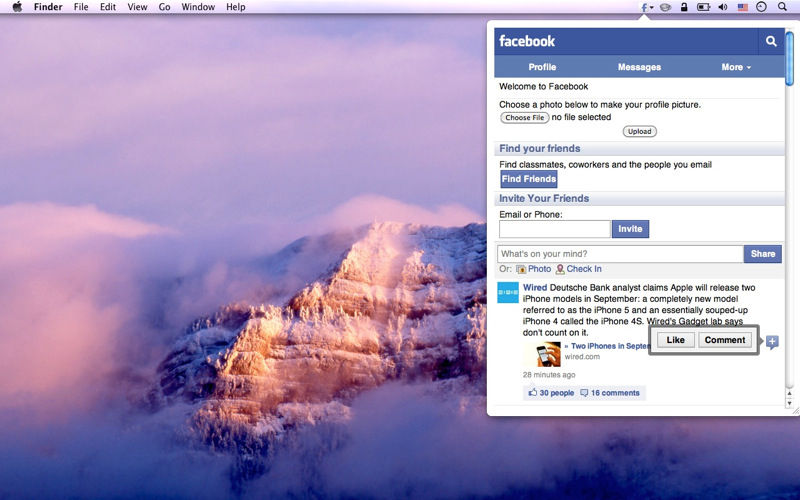Open the Window menu
The height and width of the screenshot is (500, 800).
(198, 7)
